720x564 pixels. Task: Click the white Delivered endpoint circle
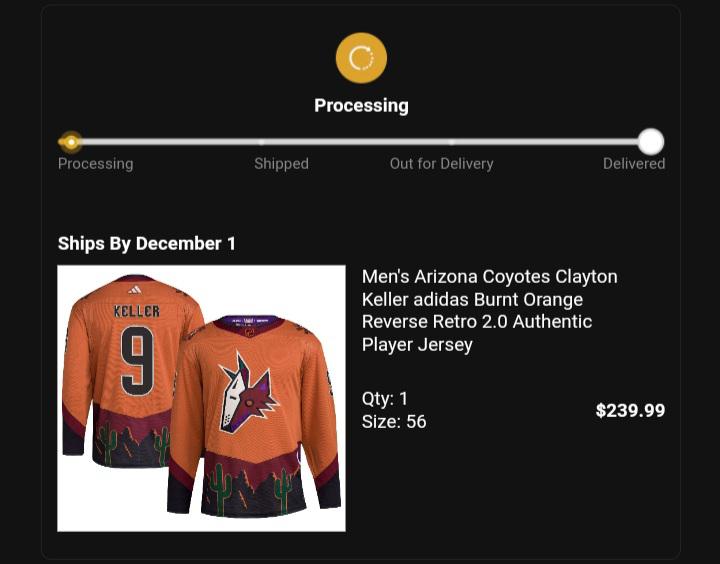[651, 141]
